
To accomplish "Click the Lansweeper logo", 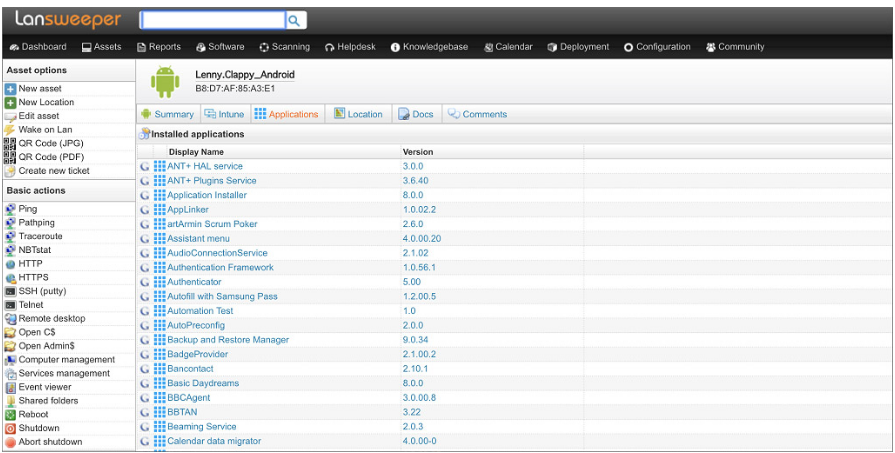I will [67, 19].
